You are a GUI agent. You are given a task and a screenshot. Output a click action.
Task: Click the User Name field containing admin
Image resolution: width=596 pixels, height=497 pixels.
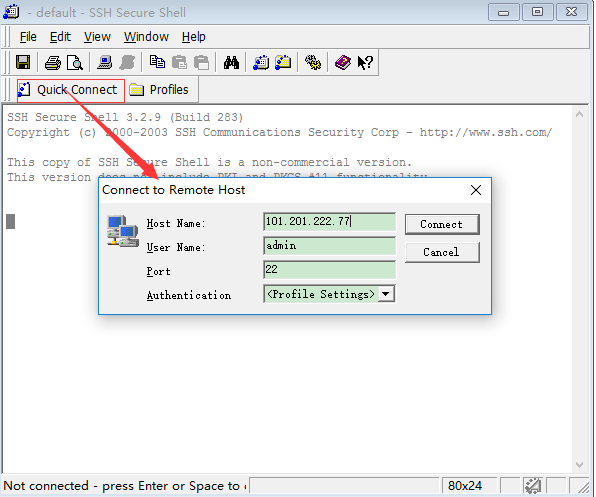(329, 246)
